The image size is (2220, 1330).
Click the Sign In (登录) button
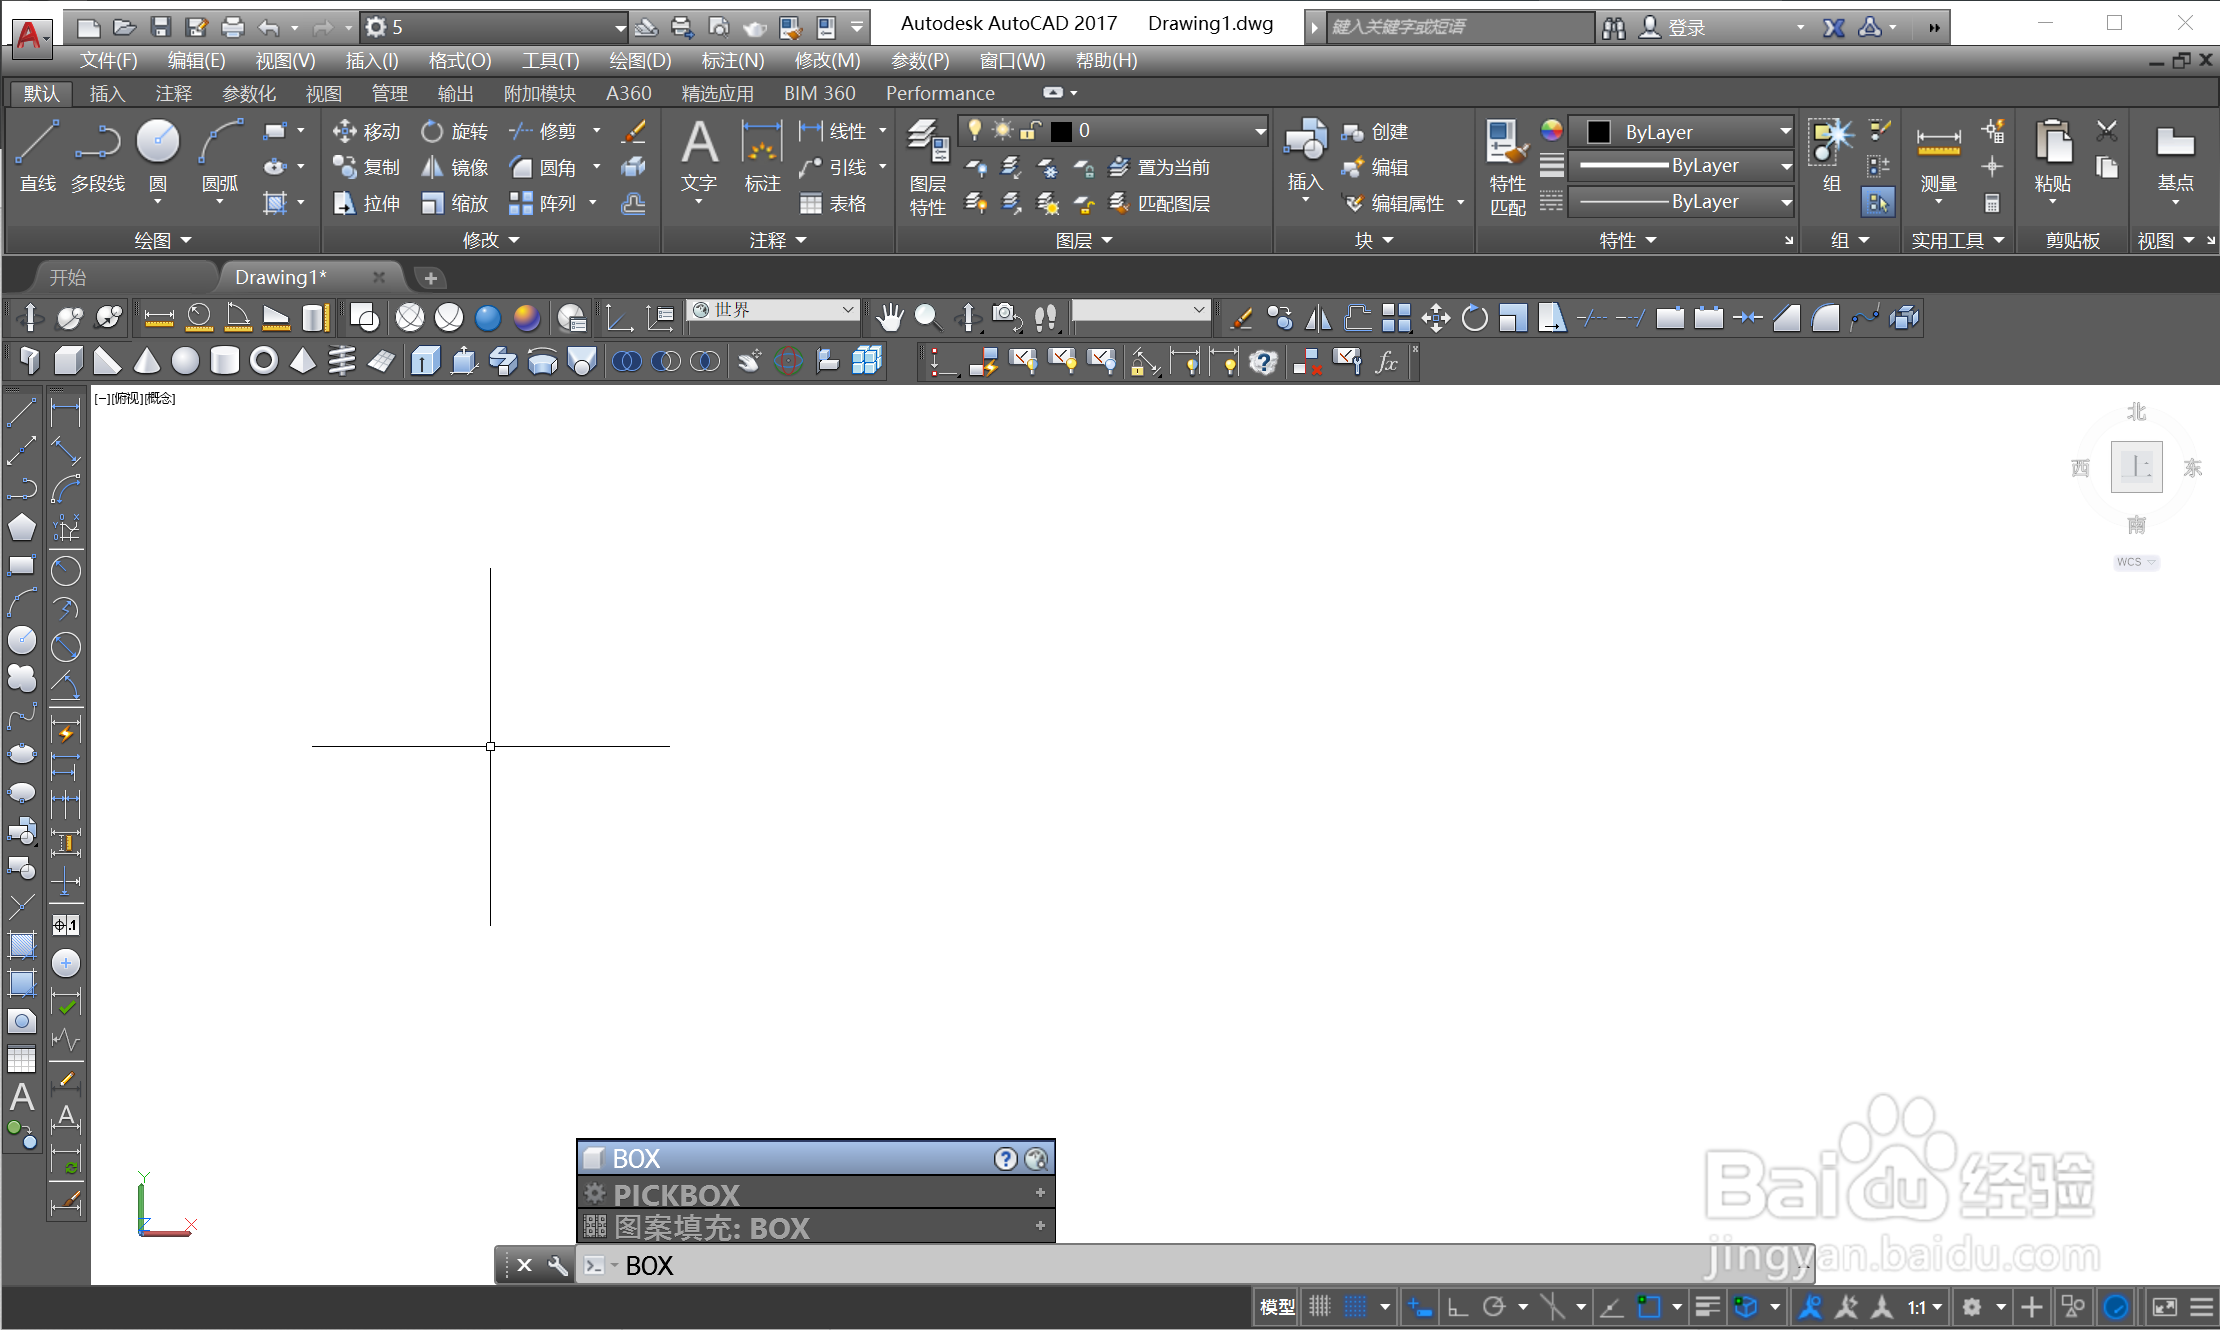[1686, 27]
